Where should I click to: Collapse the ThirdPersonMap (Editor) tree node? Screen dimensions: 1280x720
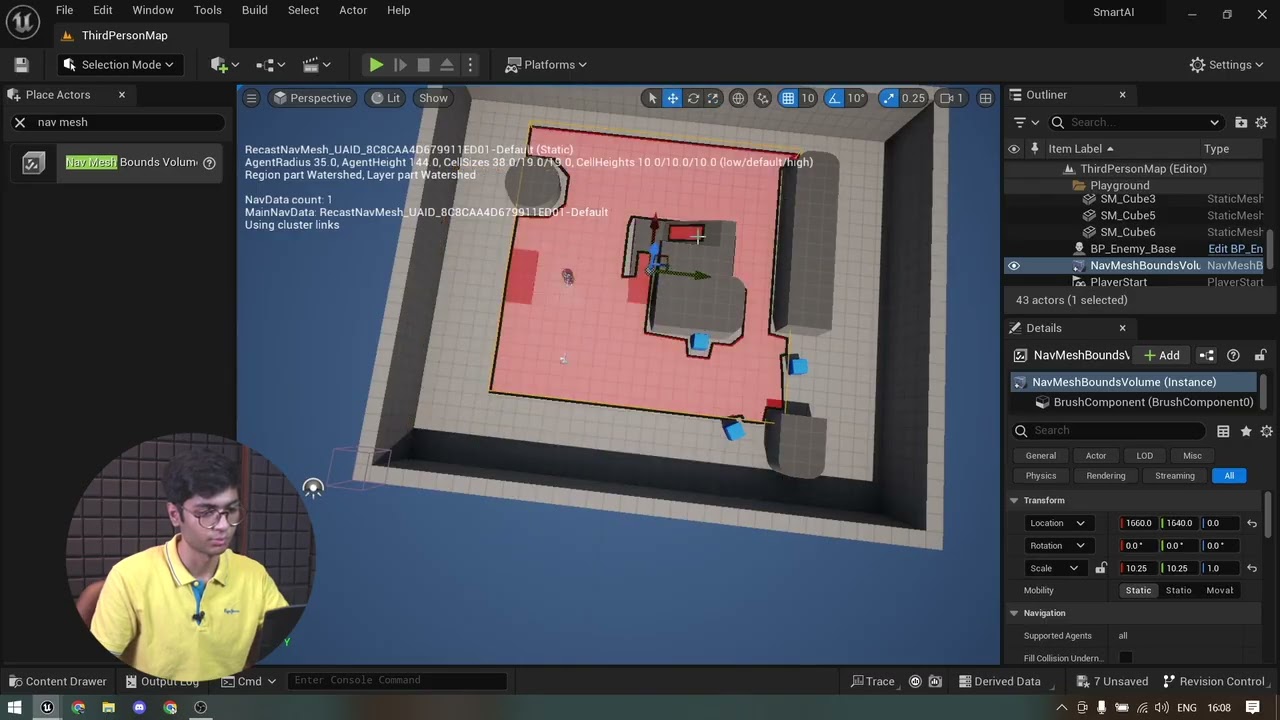(1069, 169)
